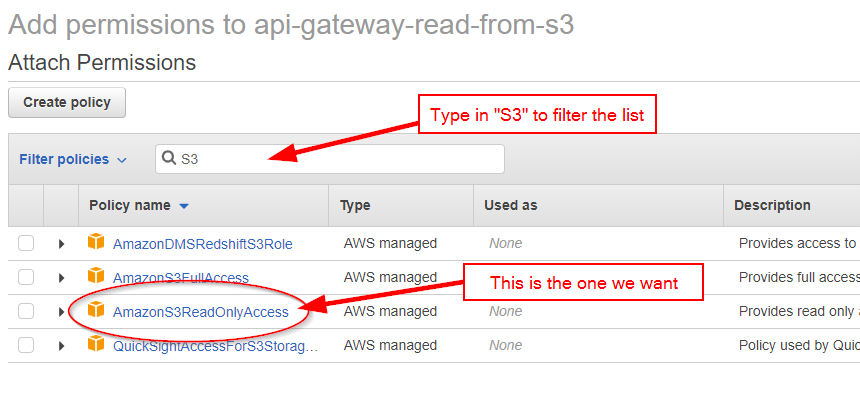Click the policy search field containing S3

(x=330, y=159)
